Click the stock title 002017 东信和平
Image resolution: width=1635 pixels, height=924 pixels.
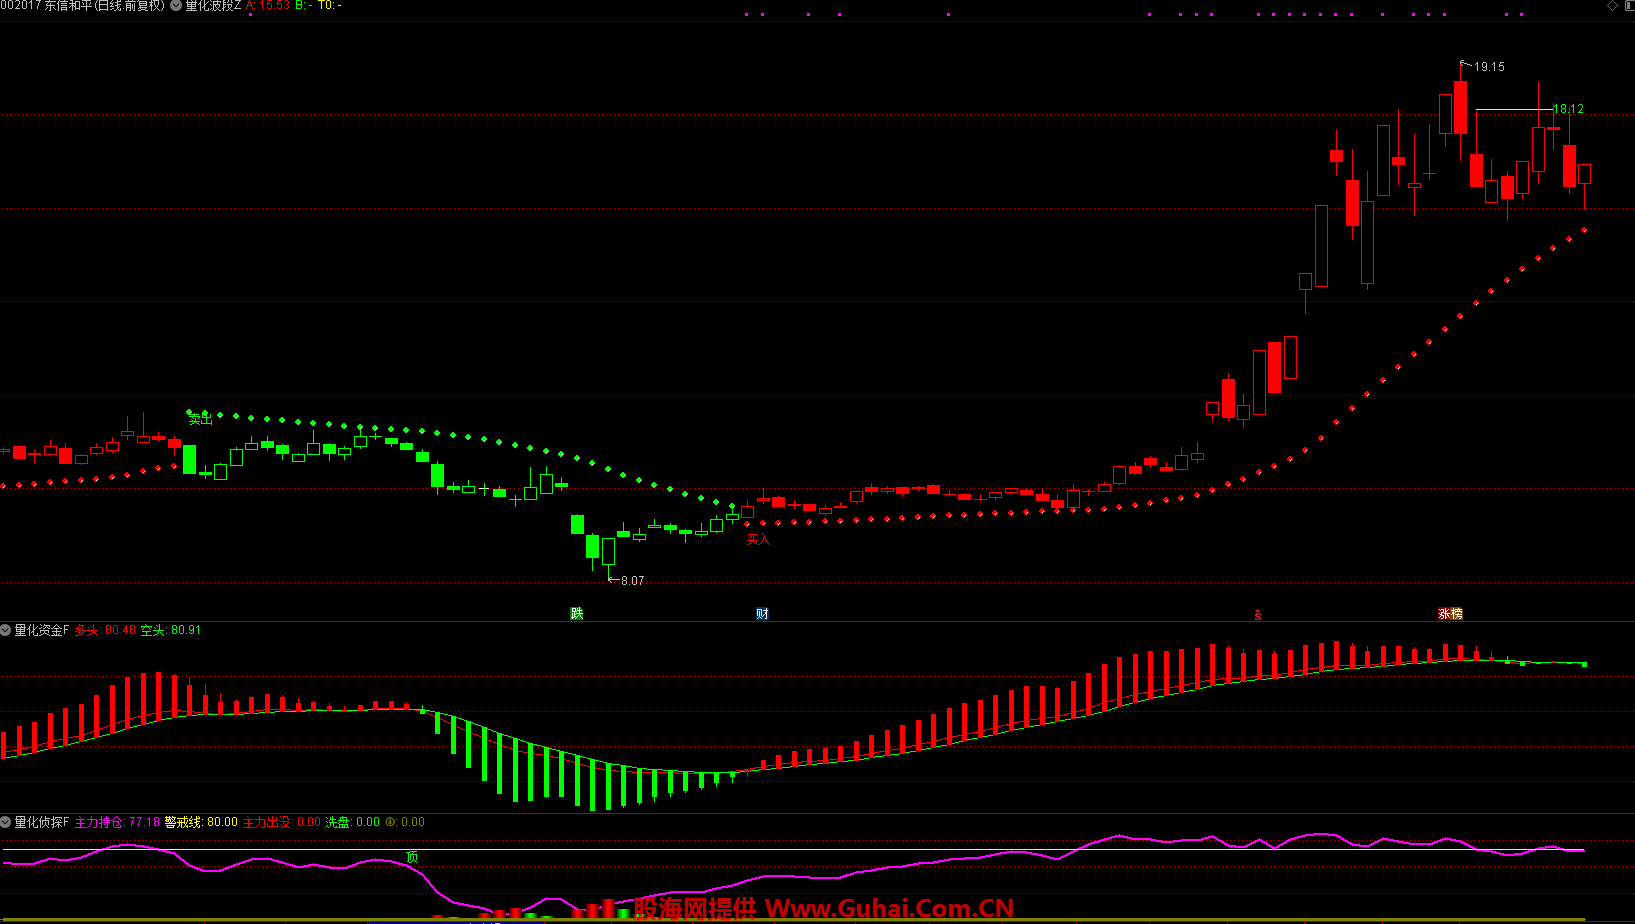47,5
